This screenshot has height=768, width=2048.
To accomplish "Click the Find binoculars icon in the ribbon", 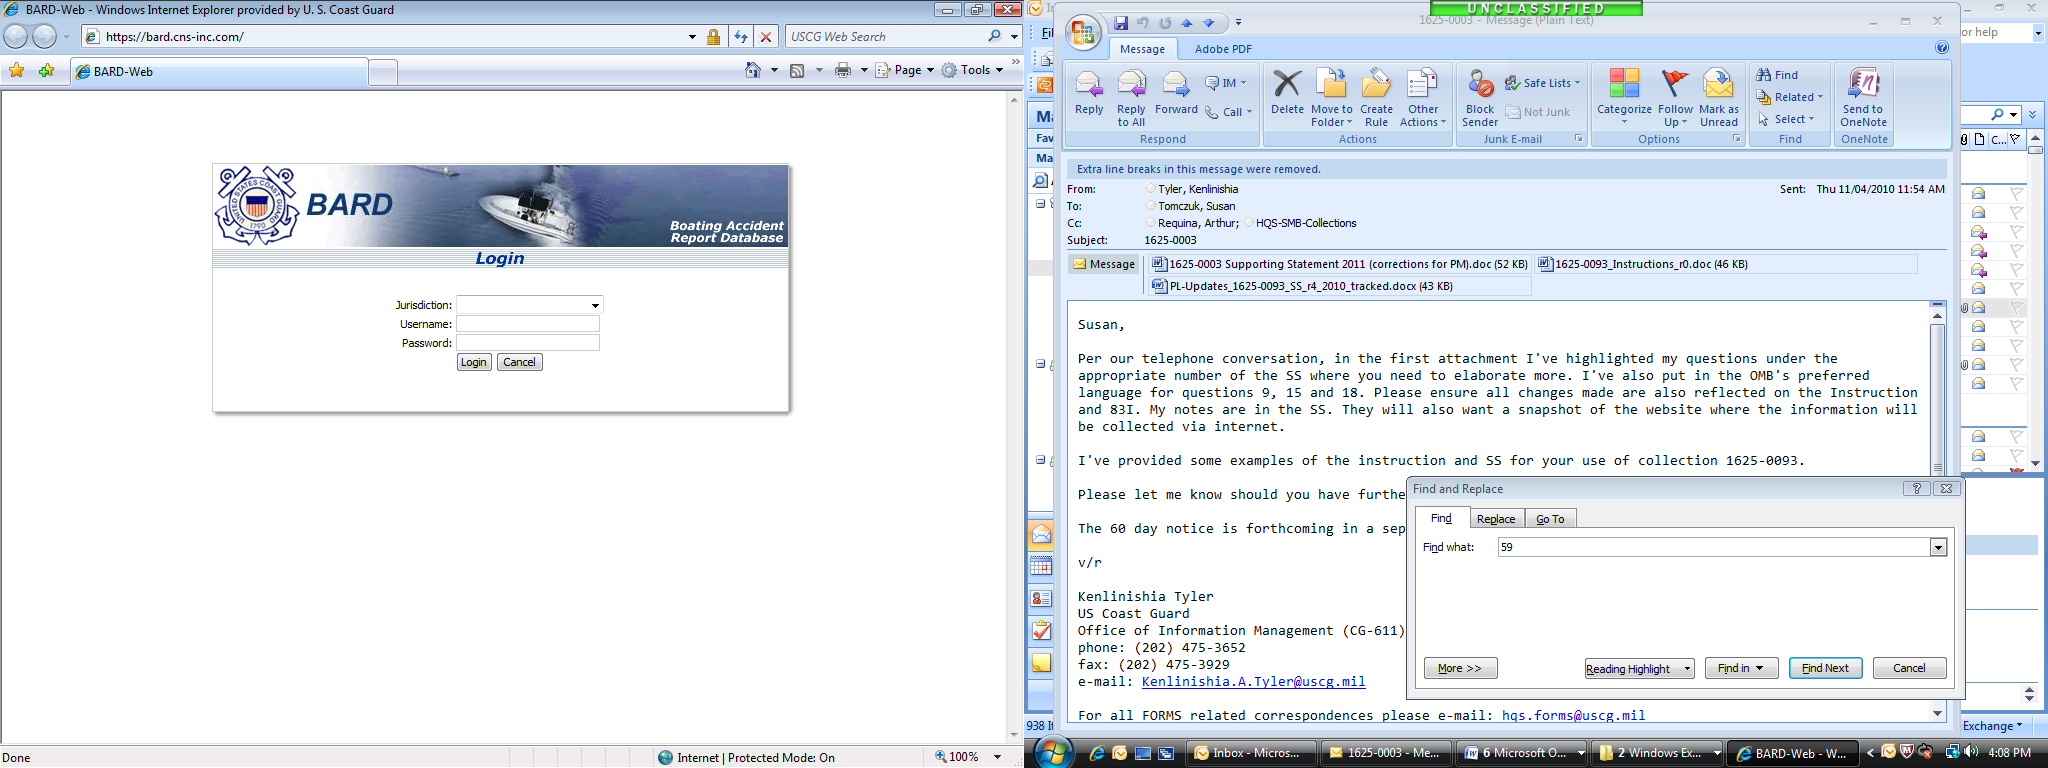I will [x=1777, y=75].
